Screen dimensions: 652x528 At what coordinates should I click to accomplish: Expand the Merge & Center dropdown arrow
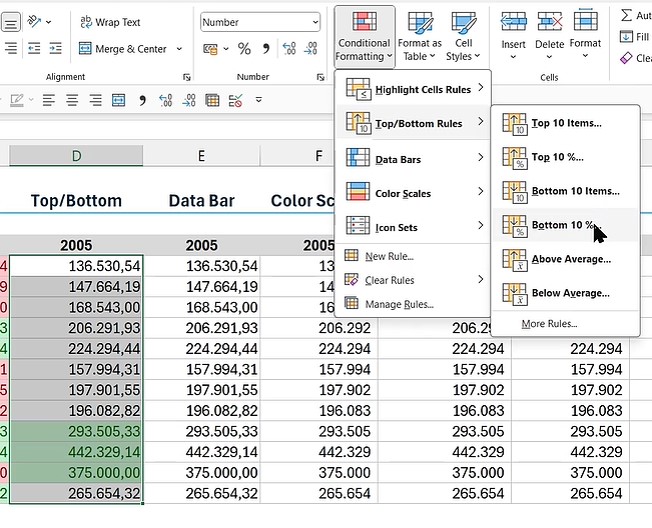coord(180,48)
